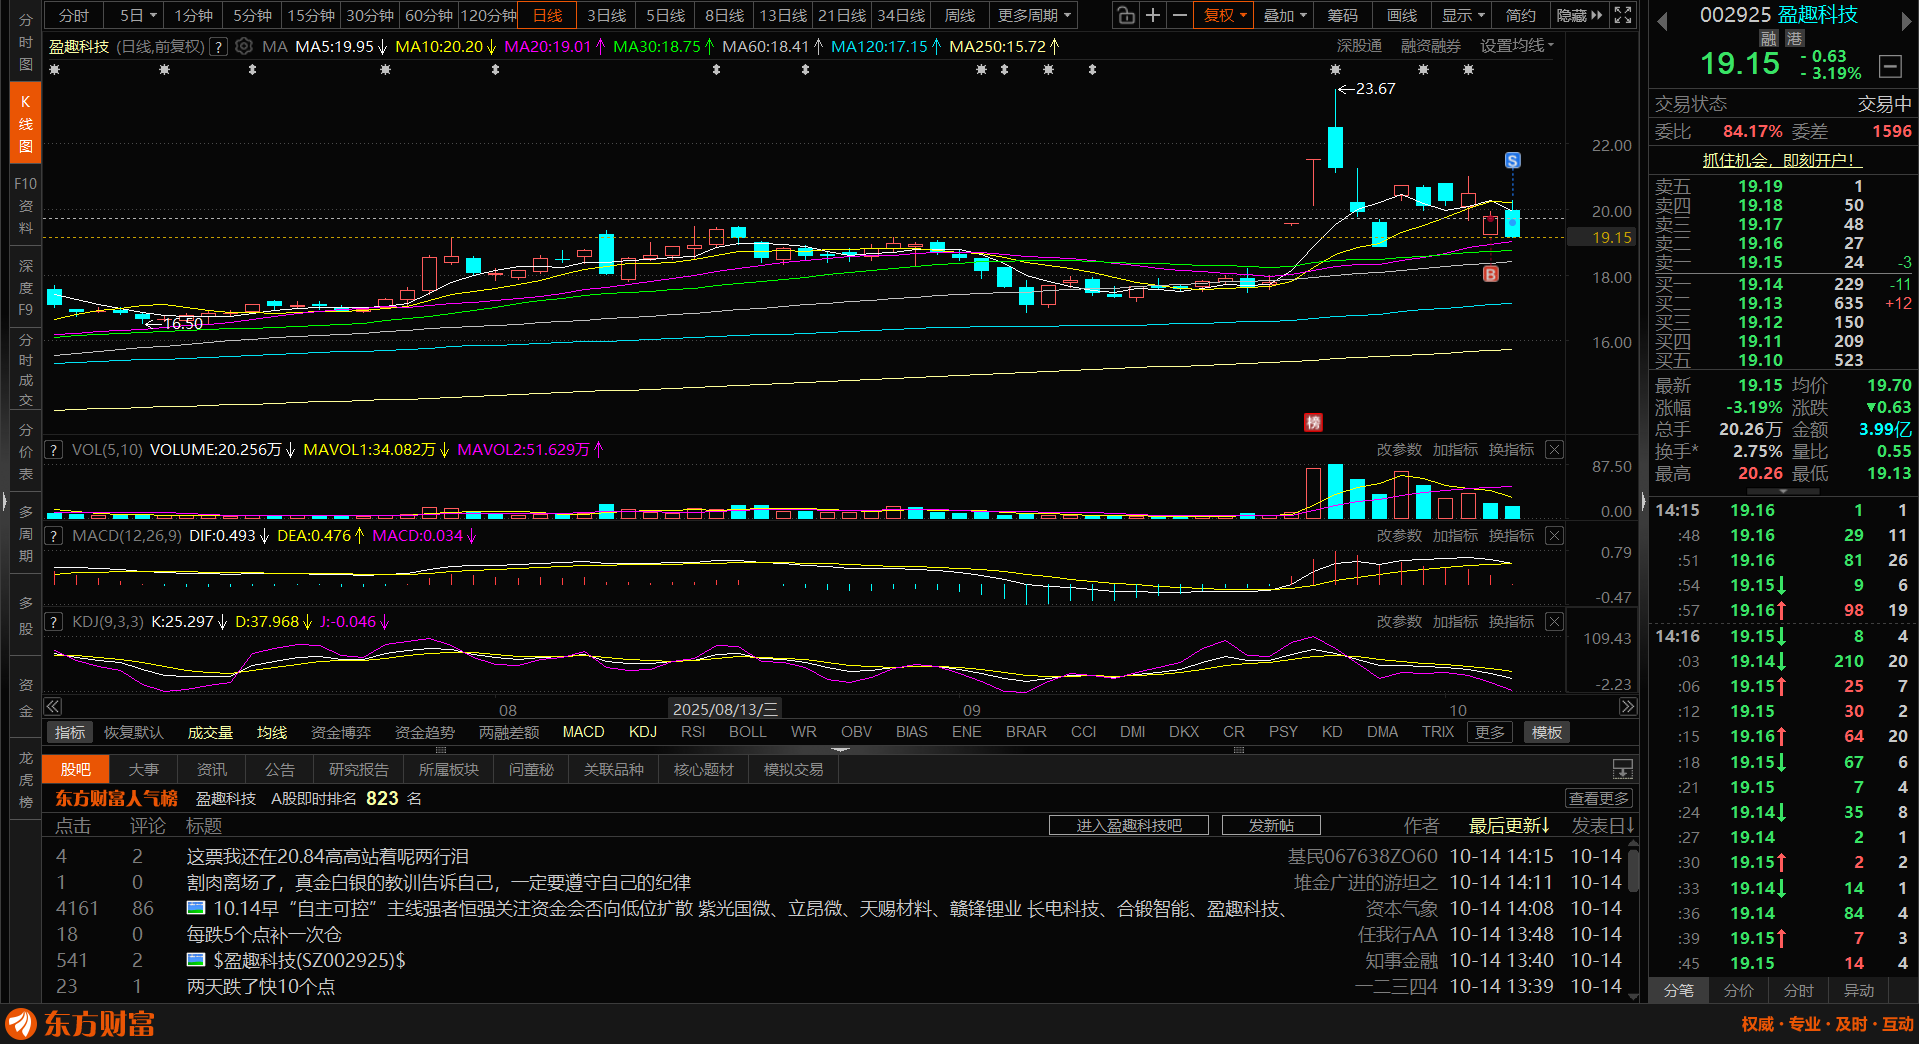1919x1044 pixels.
Task: Open the 研究报告 research reports tab
Action: (x=358, y=769)
